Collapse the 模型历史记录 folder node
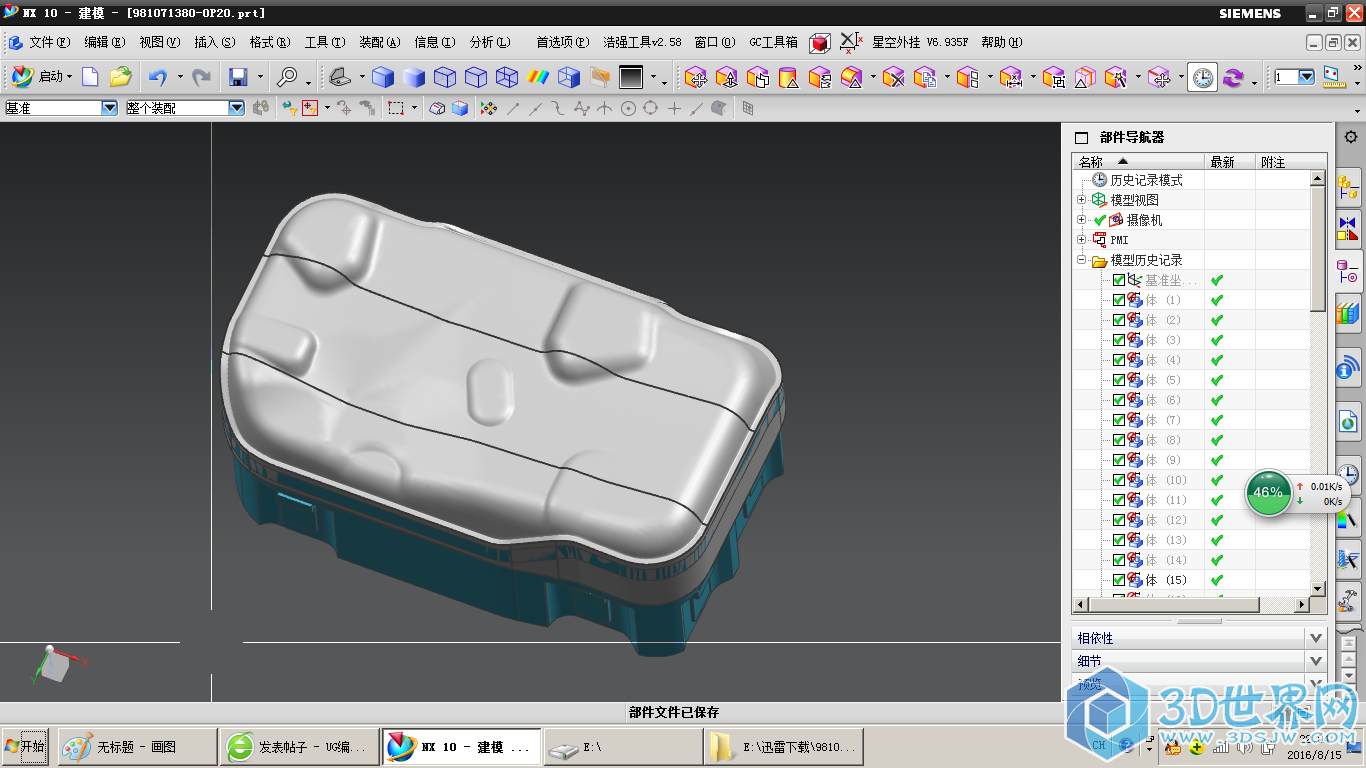The width and height of the screenshot is (1366, 768). click(1081, 260)
